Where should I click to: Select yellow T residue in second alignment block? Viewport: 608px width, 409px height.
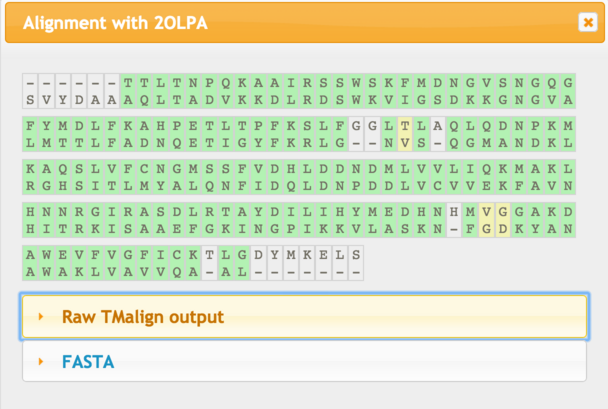tap(404, 126)
